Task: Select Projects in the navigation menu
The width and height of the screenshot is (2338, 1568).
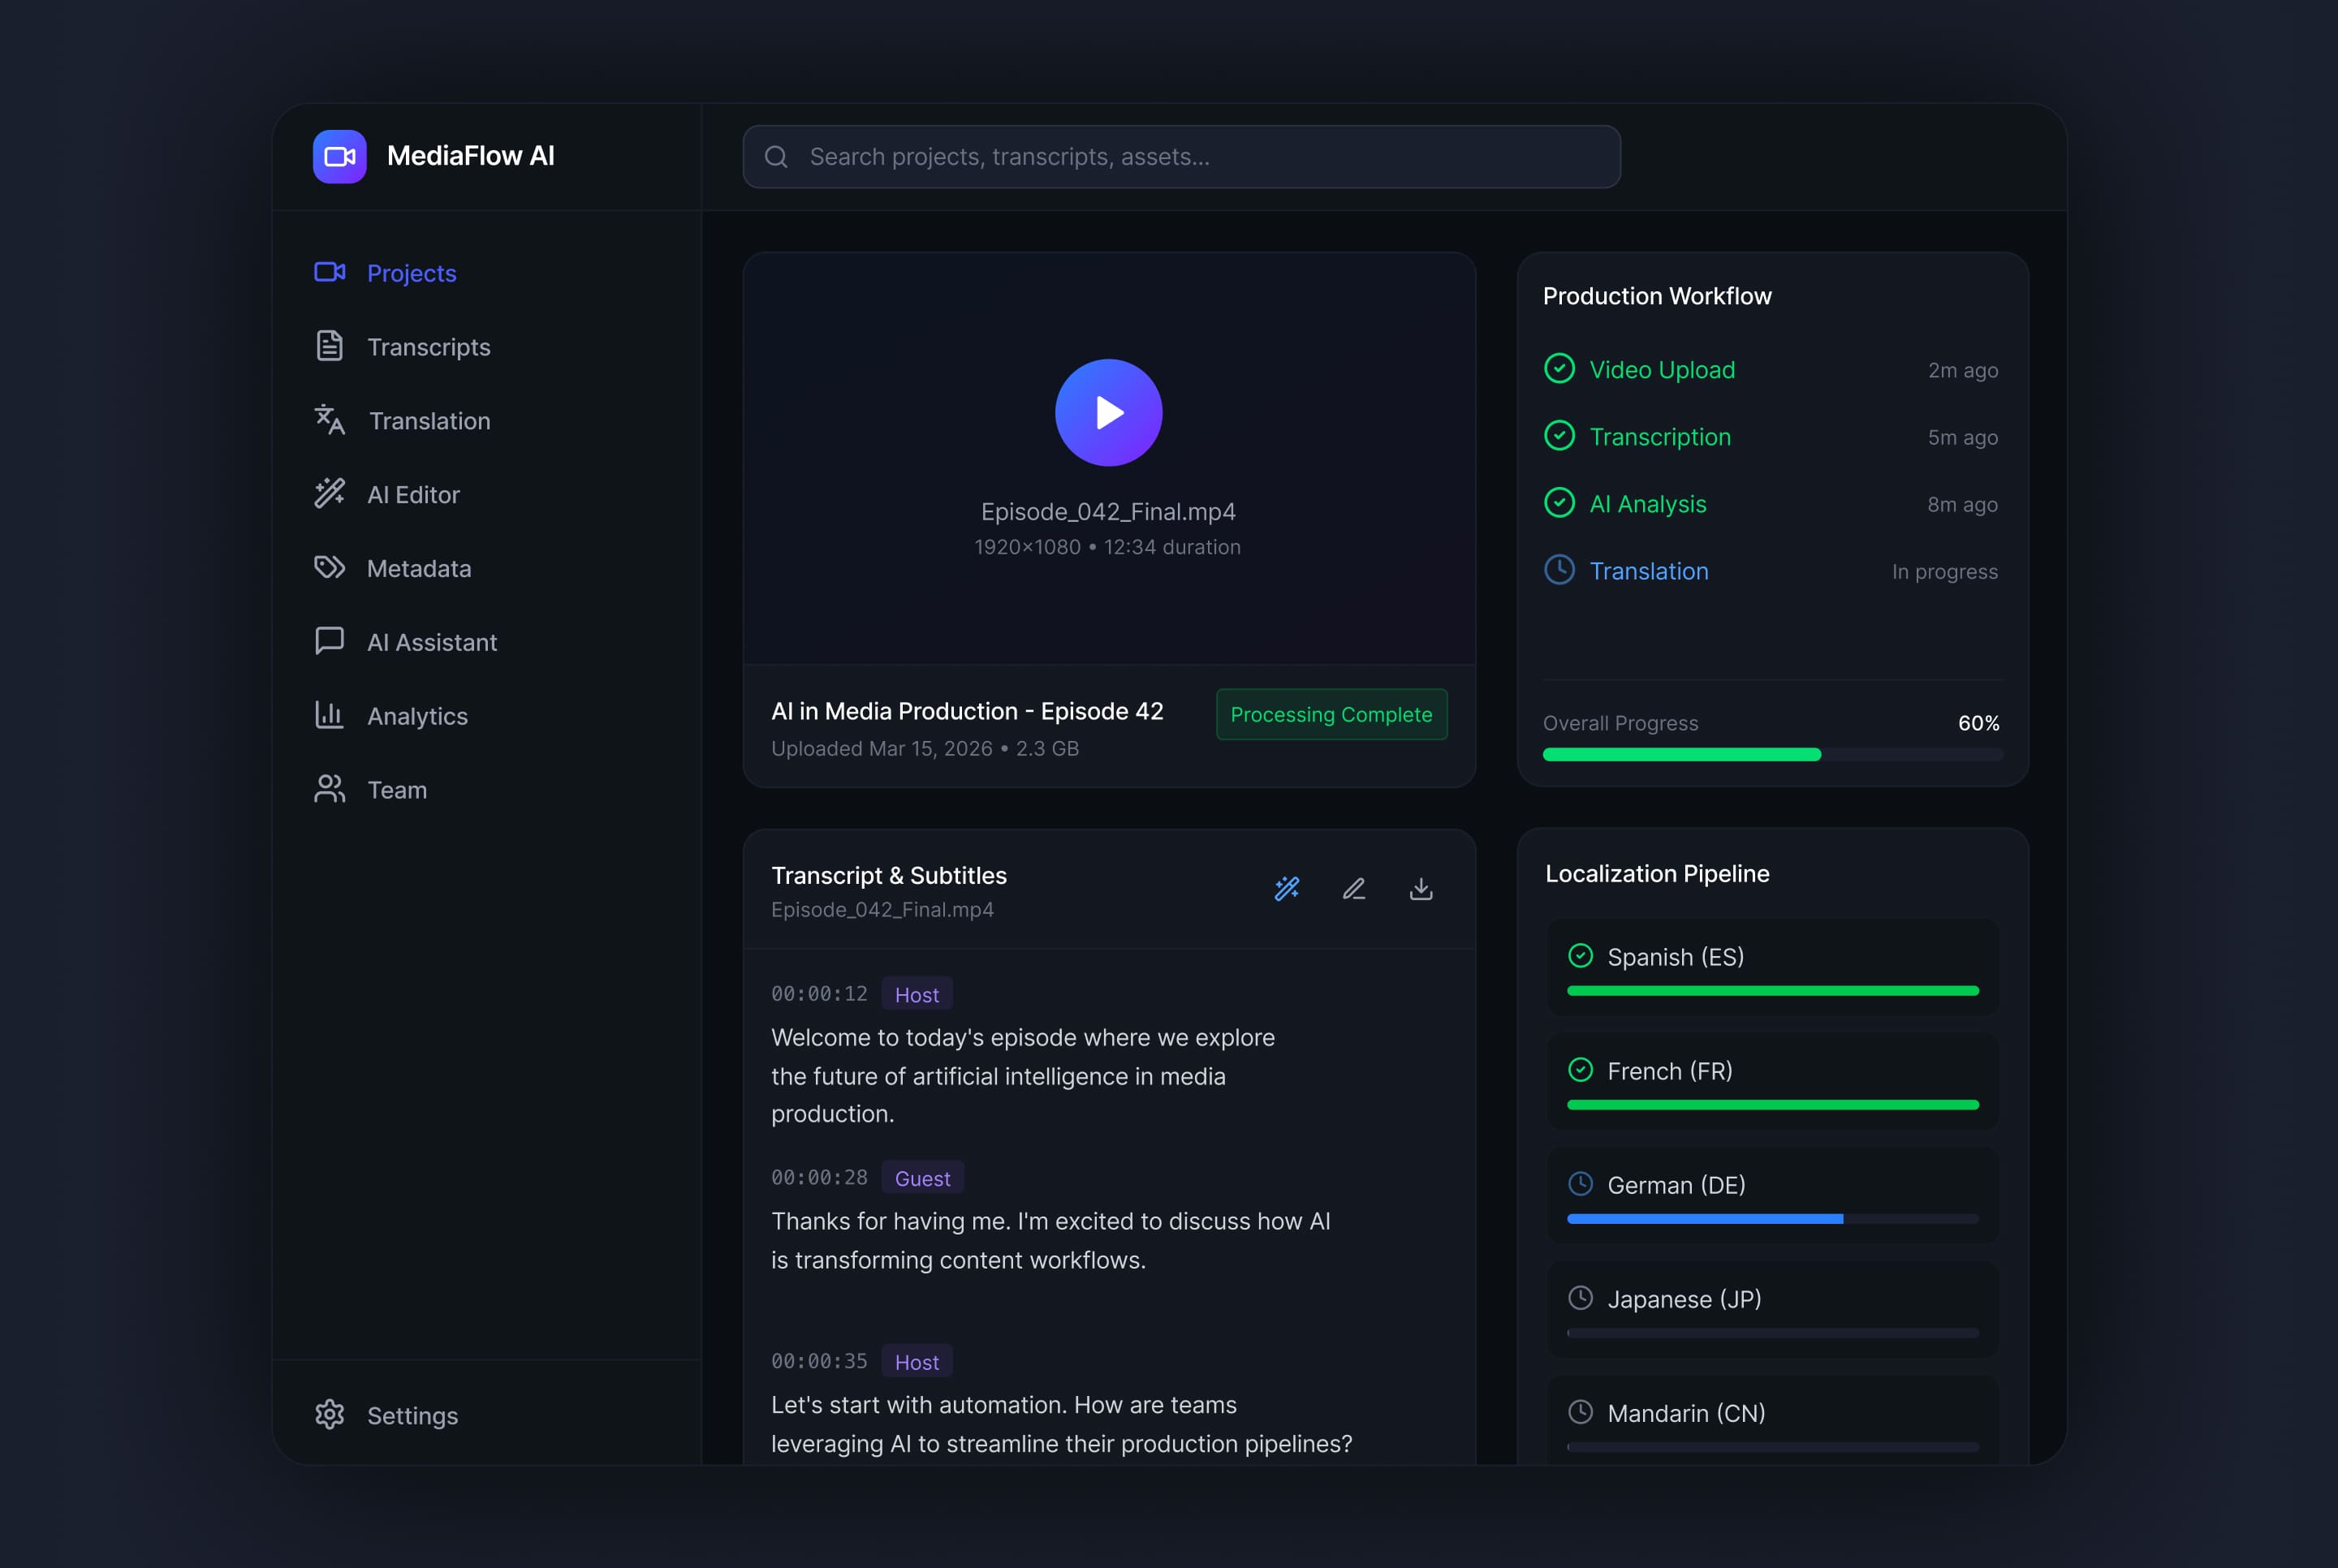Action: pyautogui.click(x=411, y=273)
